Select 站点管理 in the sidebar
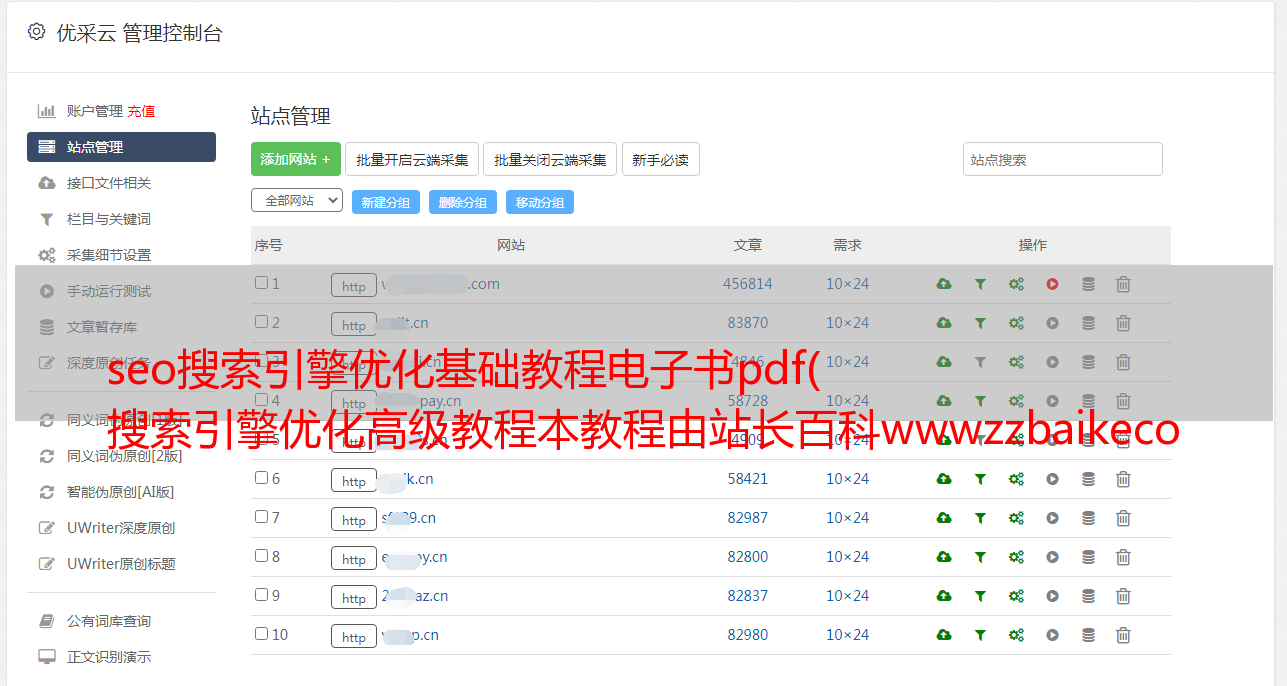1287x686 pixels. point(121,147)
